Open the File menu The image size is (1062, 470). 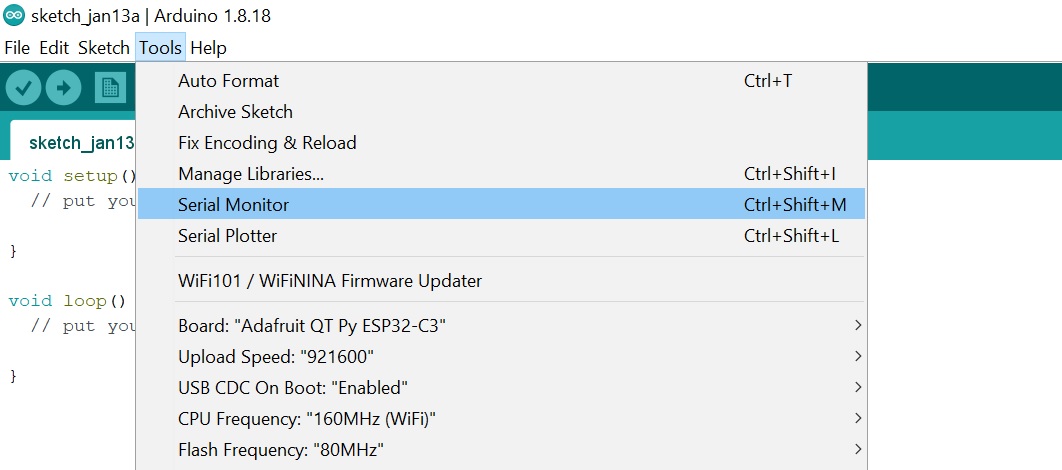17,47
